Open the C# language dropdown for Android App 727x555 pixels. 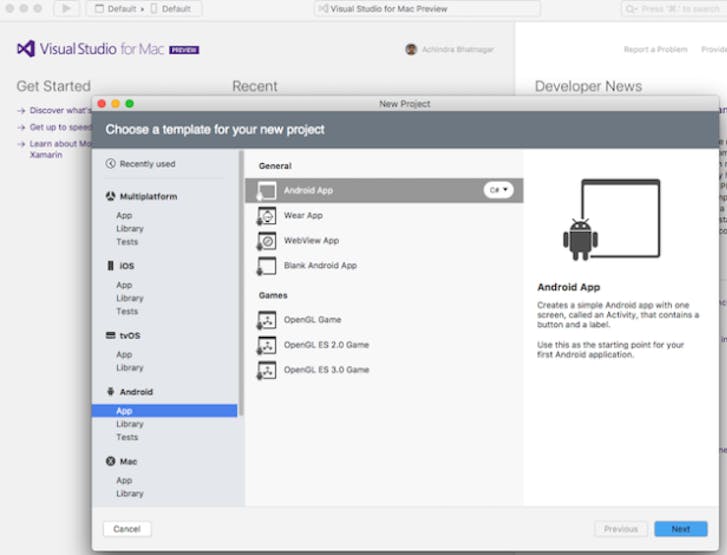[x=498, y=190]
